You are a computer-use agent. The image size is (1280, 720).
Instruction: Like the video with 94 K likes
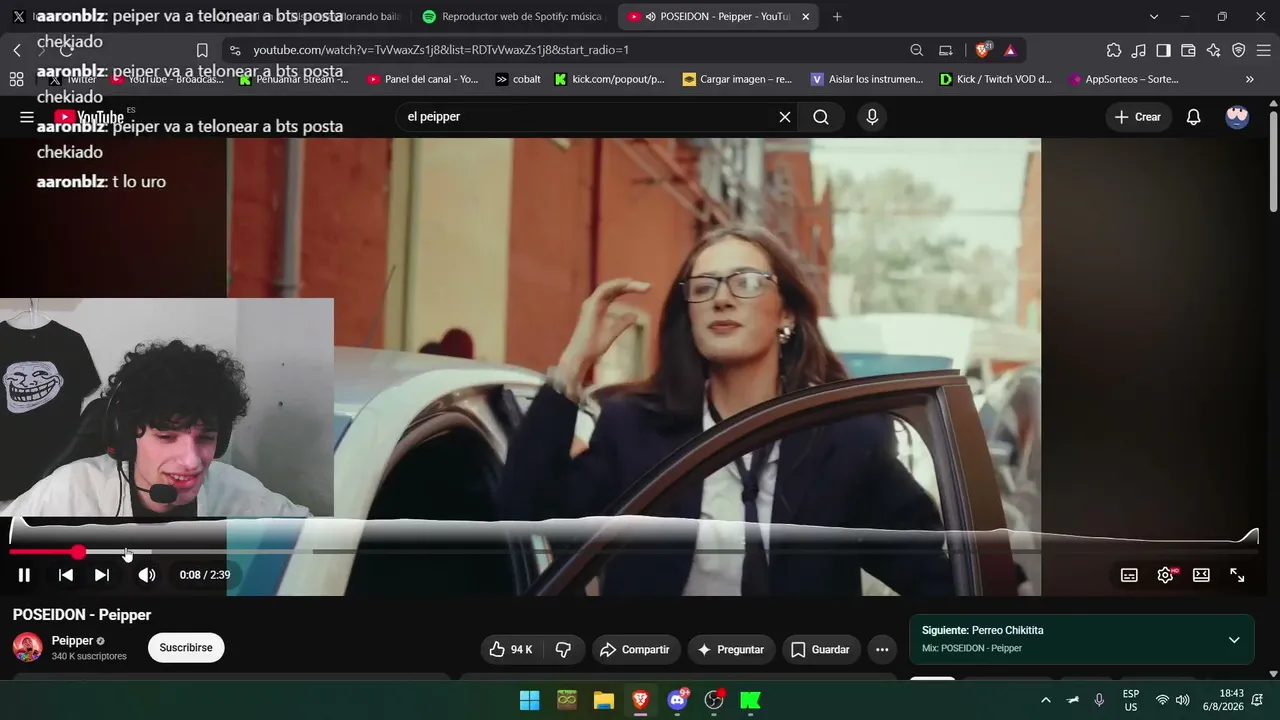(x=510, y=650)
